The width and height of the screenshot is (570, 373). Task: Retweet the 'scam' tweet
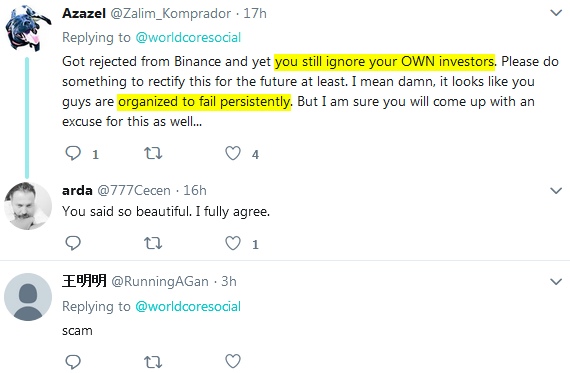[153, 362]
